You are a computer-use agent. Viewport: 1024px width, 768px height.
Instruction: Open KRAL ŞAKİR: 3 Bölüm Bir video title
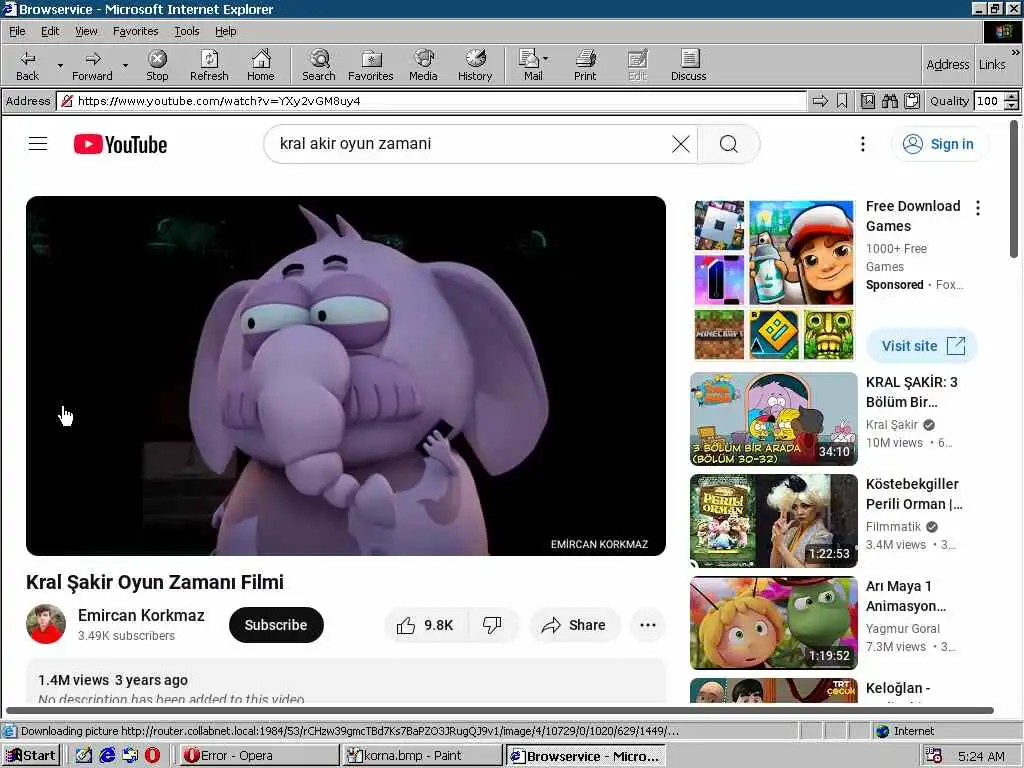pyautogui.click(x=912, y=392)
